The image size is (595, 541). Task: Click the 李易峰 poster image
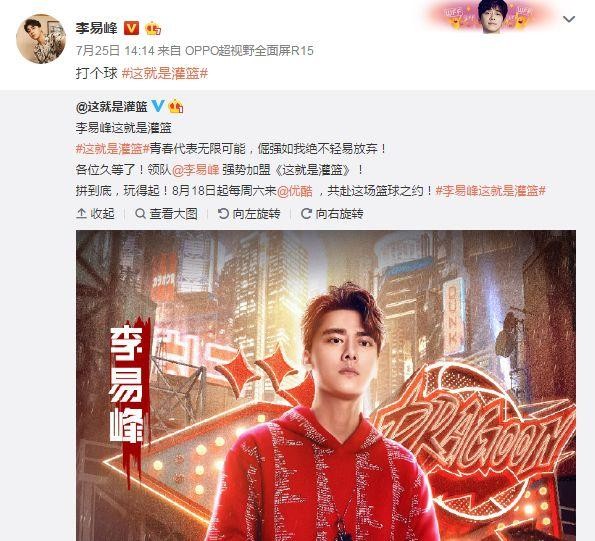coord(326,385)
